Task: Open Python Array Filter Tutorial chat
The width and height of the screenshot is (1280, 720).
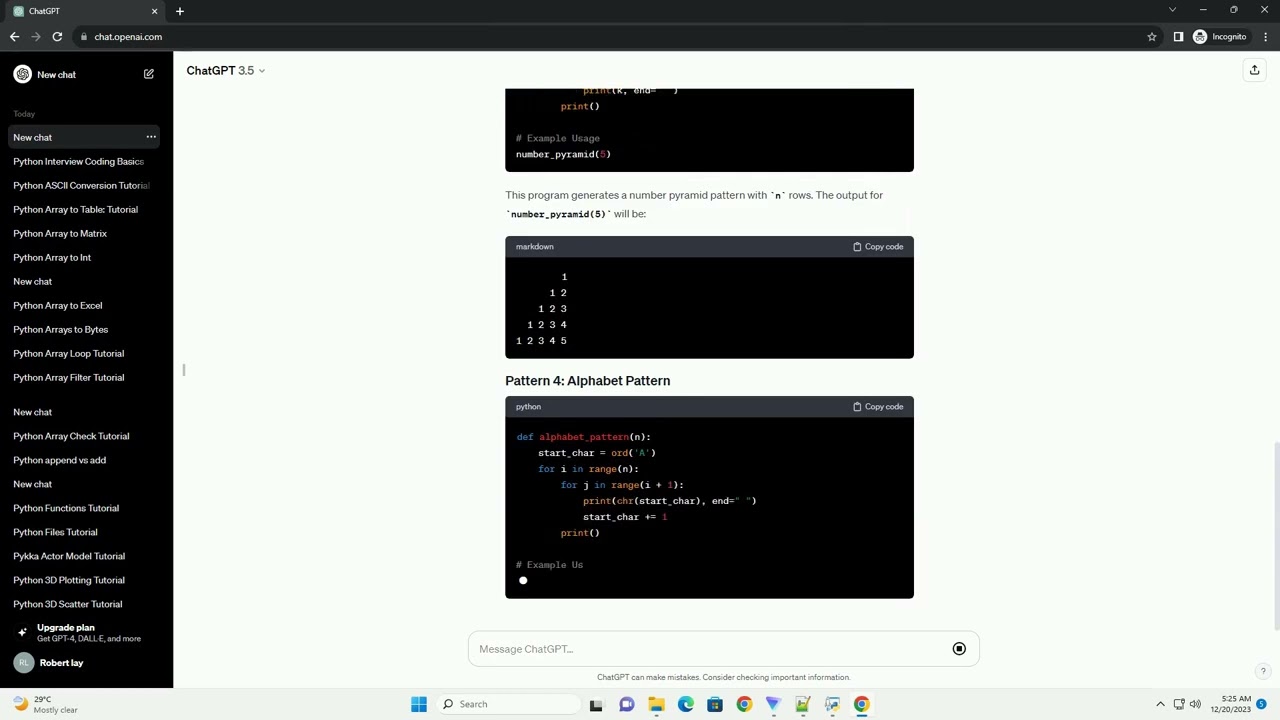Action: (x=69, y=377)
